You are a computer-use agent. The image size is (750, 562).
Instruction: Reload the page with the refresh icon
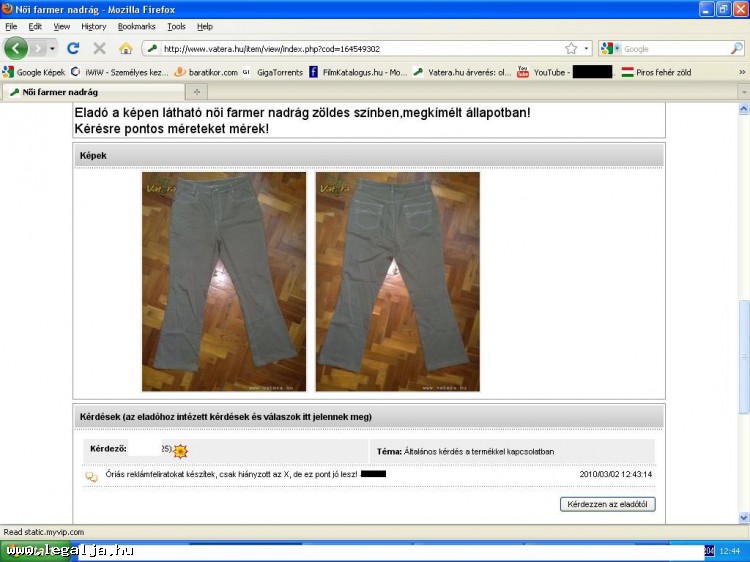coord(73,48)
